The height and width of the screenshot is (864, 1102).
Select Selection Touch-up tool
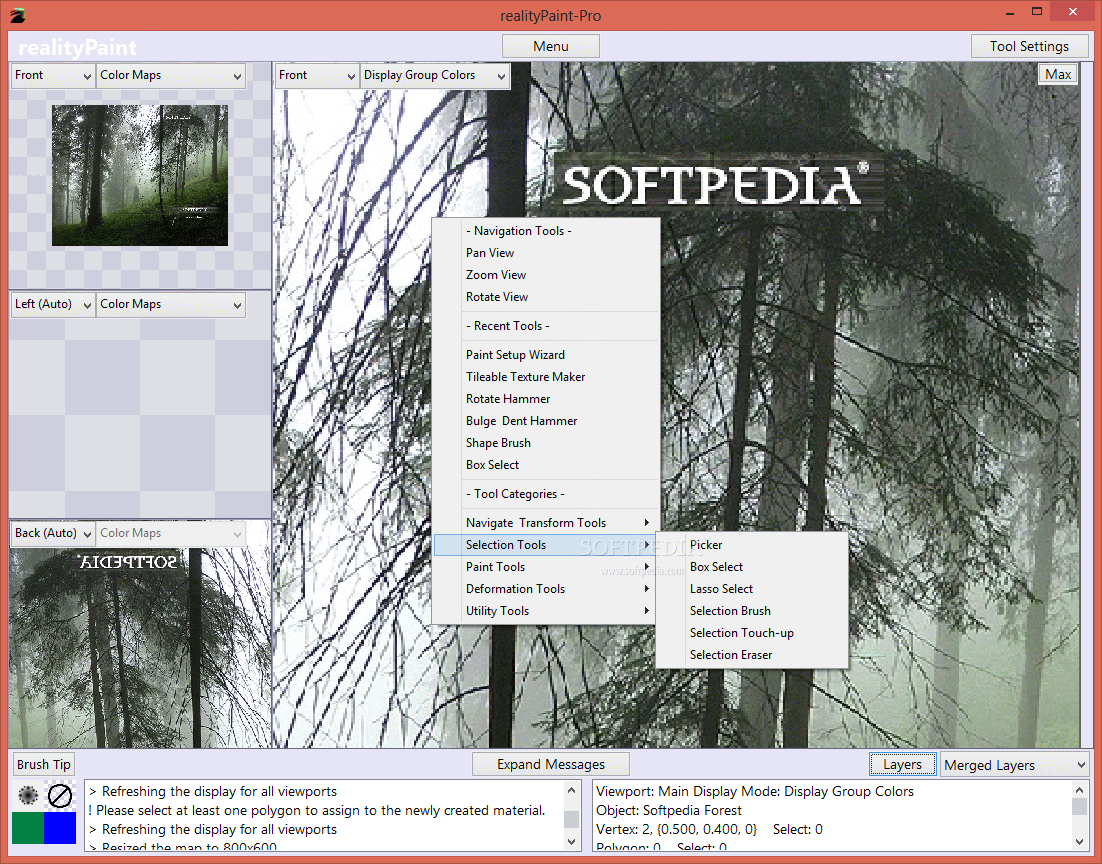752,633
